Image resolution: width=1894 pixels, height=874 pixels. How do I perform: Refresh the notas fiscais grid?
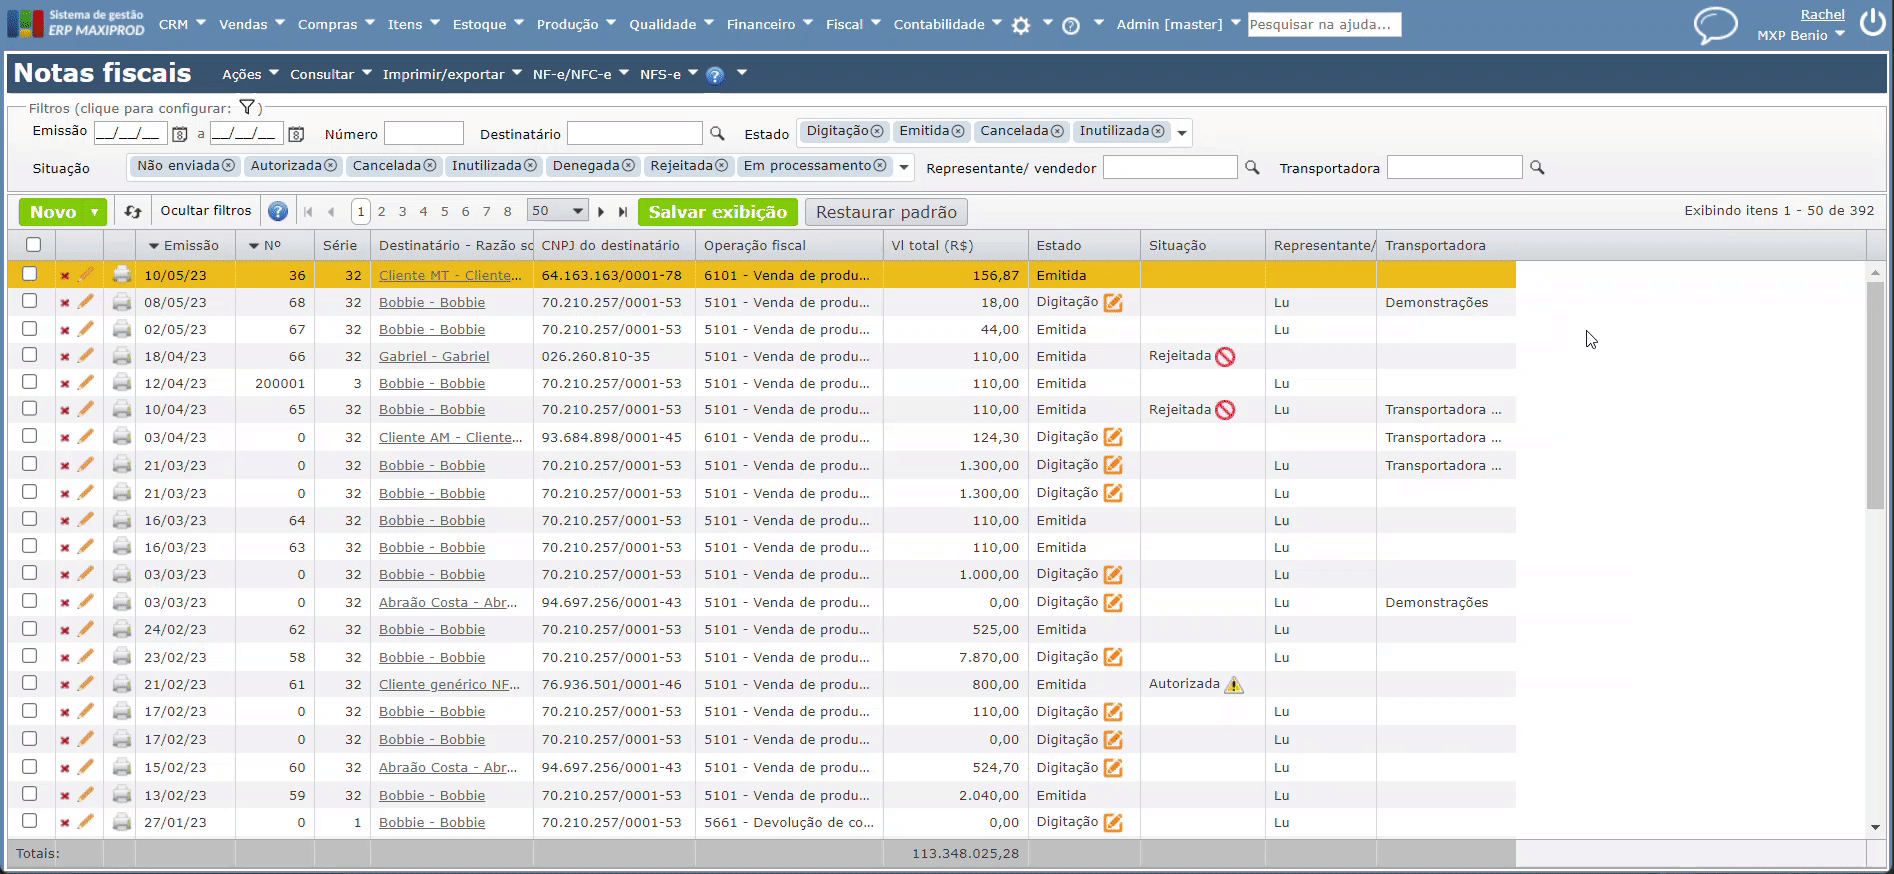[133, 211]
